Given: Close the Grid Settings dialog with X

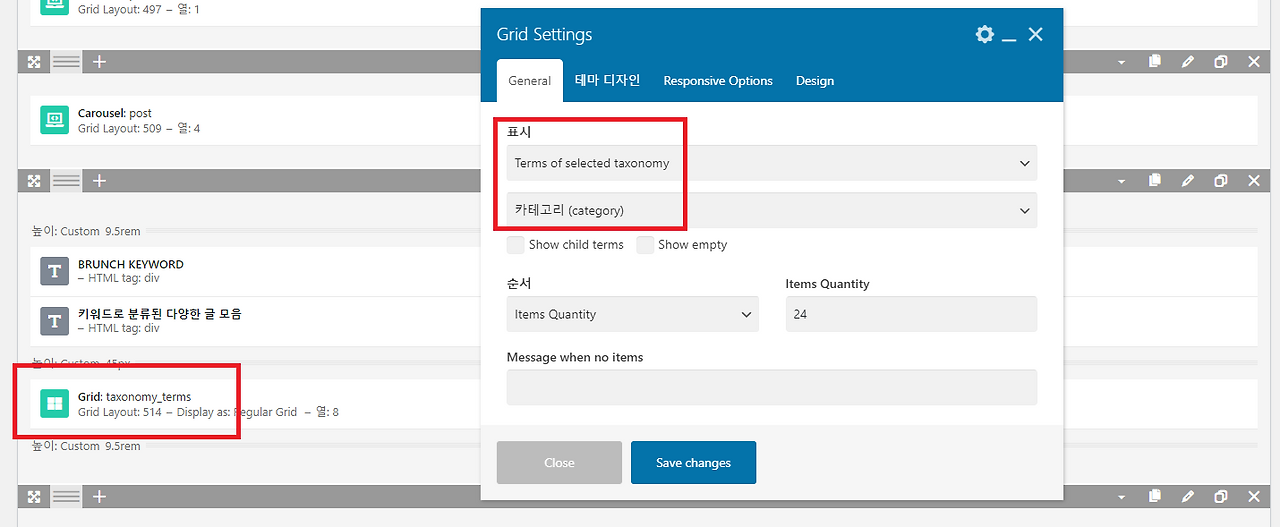Looking at the screenshot, I should [x=1036, y=34].
